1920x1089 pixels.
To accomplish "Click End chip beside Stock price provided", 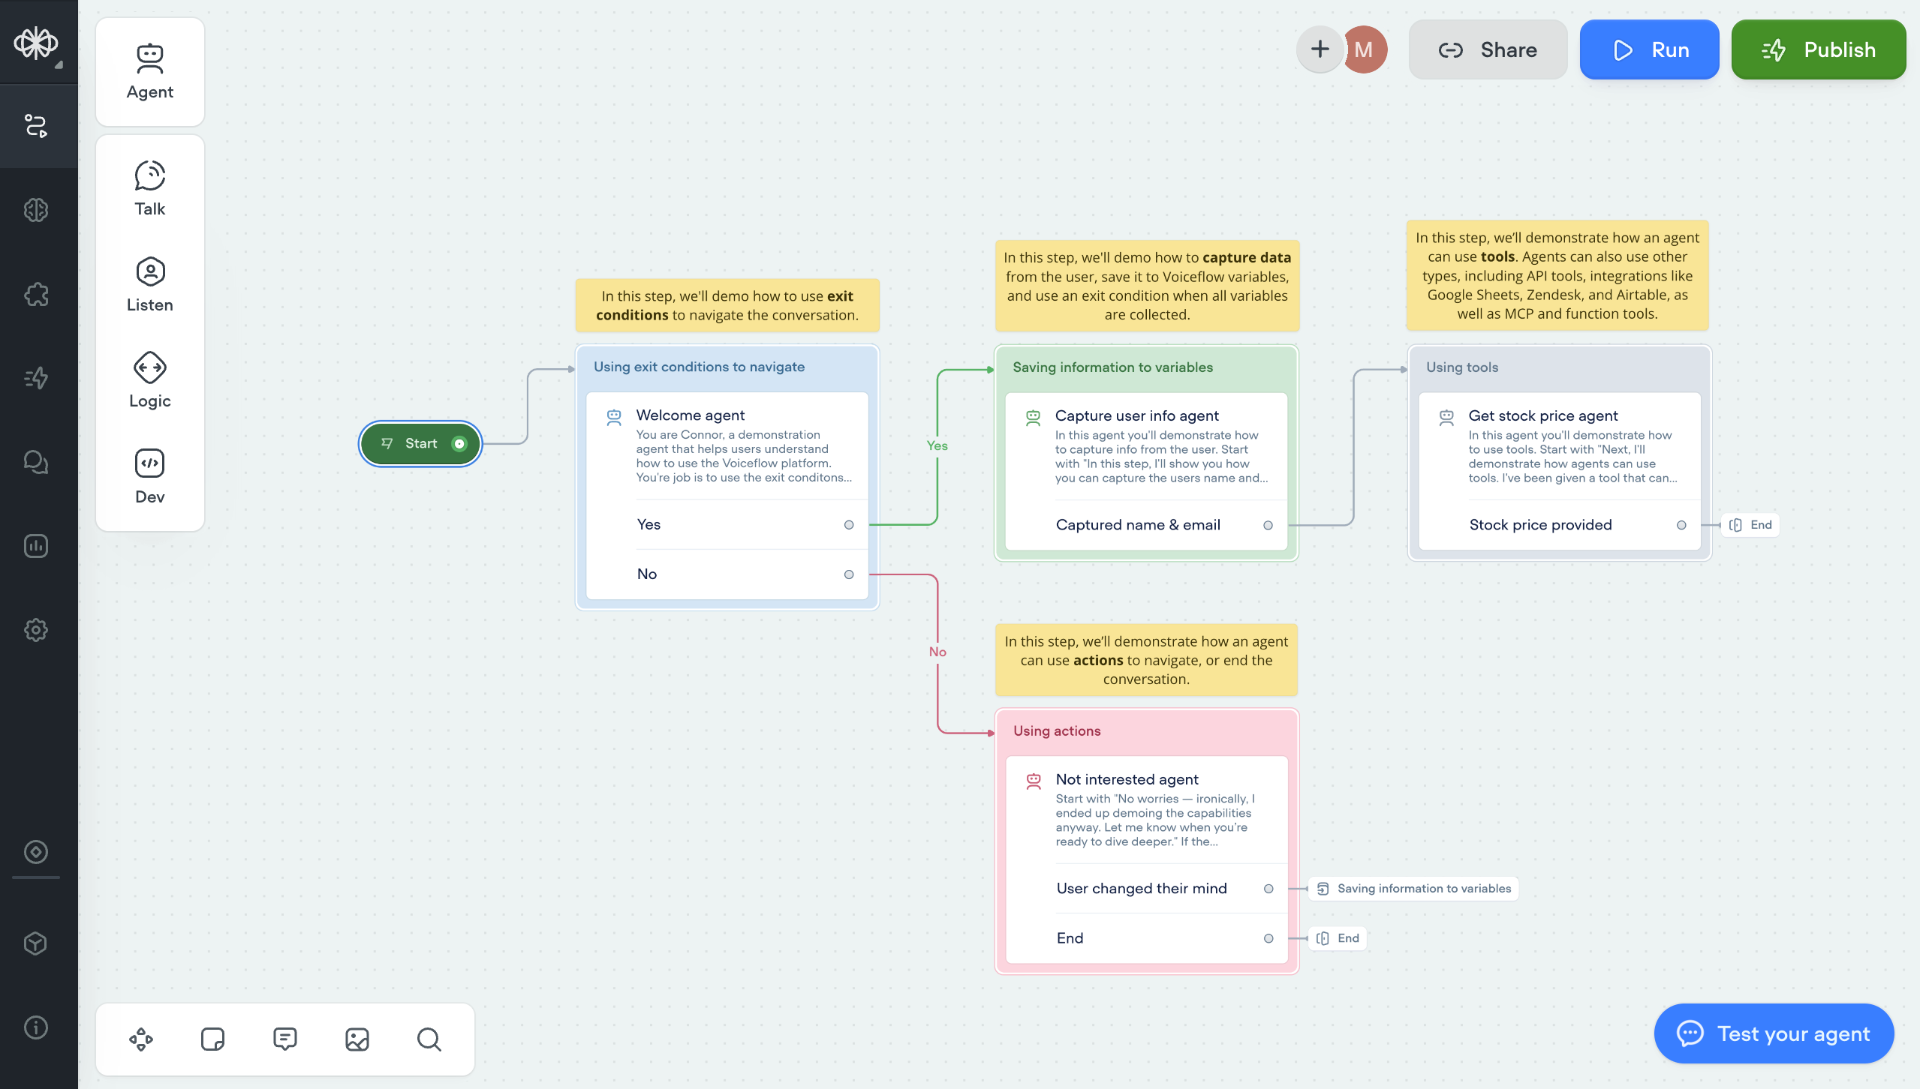I will pyautogui.click(x=1750, y=525).
